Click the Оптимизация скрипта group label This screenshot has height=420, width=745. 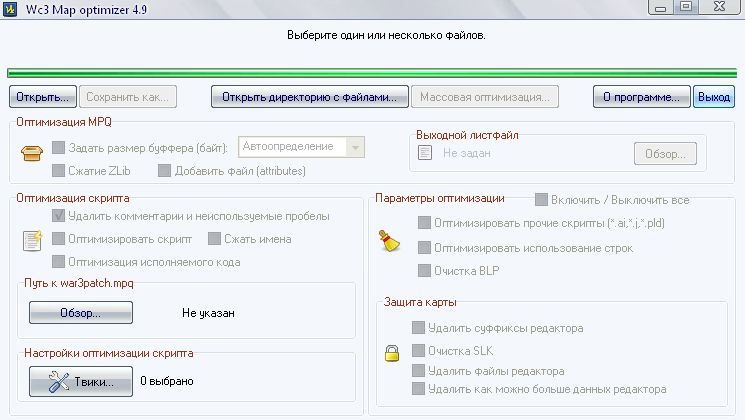(x=73, y=198)
